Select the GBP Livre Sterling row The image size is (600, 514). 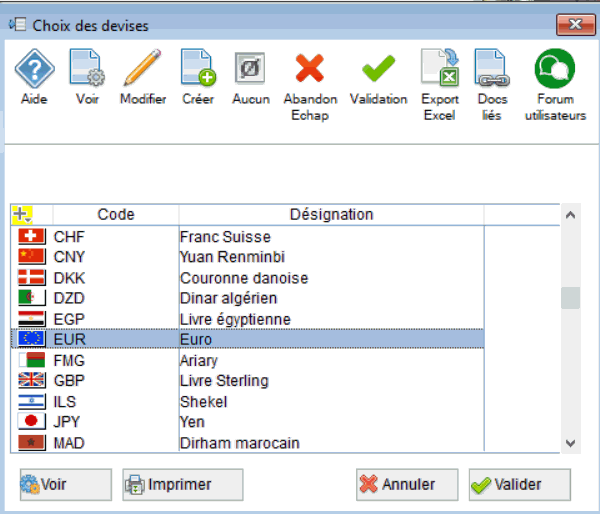(248, 380)
